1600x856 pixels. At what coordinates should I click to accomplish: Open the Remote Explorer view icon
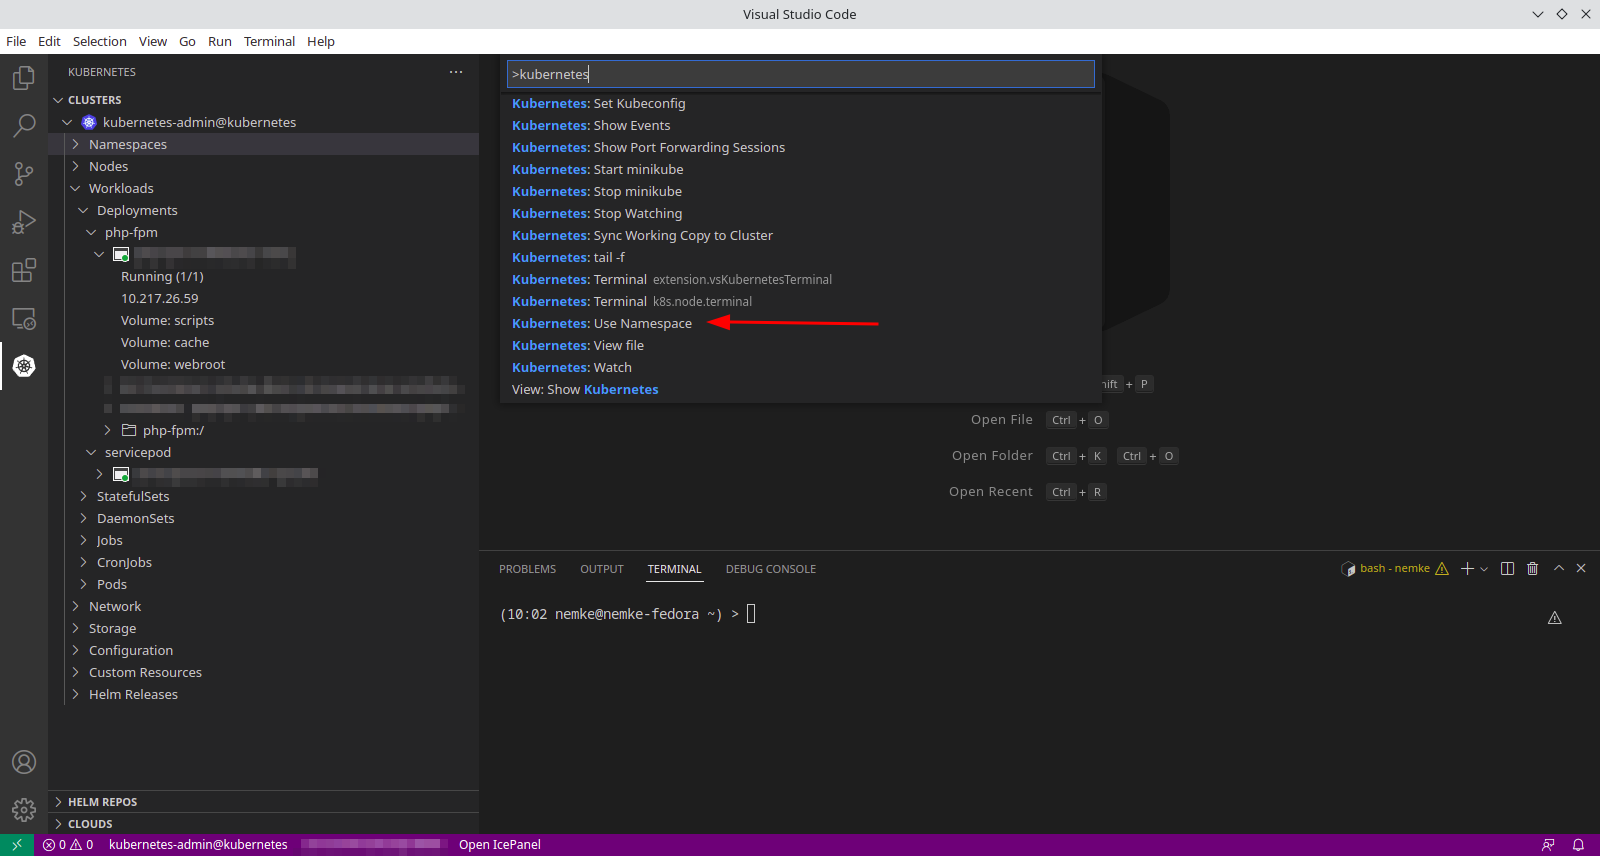click(x=24, y=319)
